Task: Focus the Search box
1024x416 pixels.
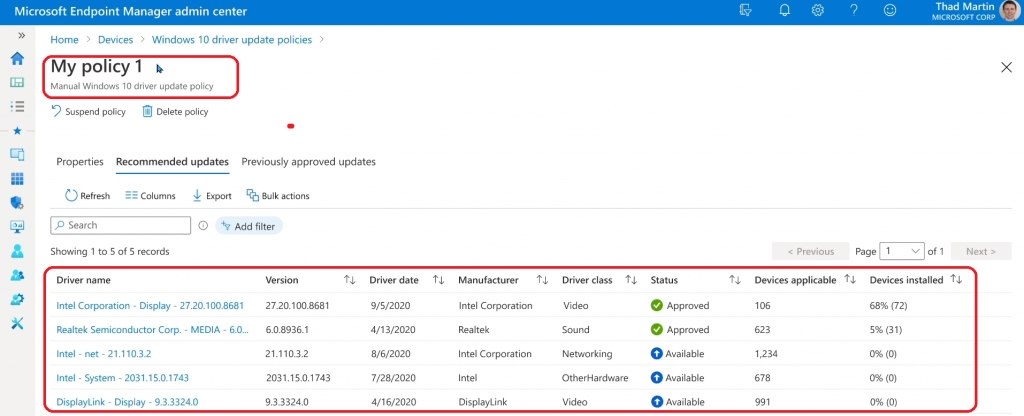Action: point(121,225)
